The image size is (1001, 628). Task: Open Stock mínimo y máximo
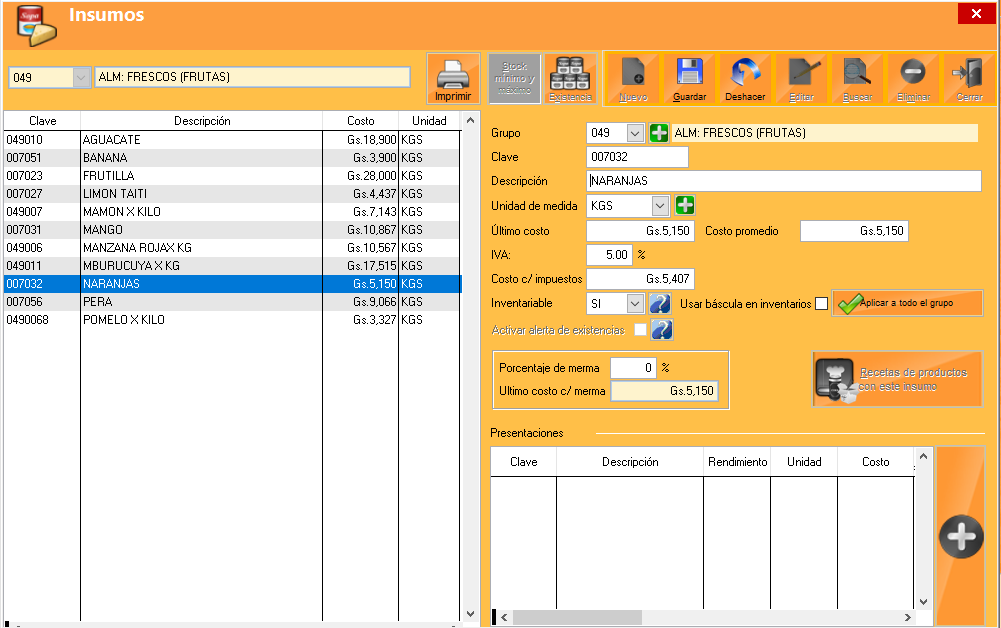coord(515,78)
